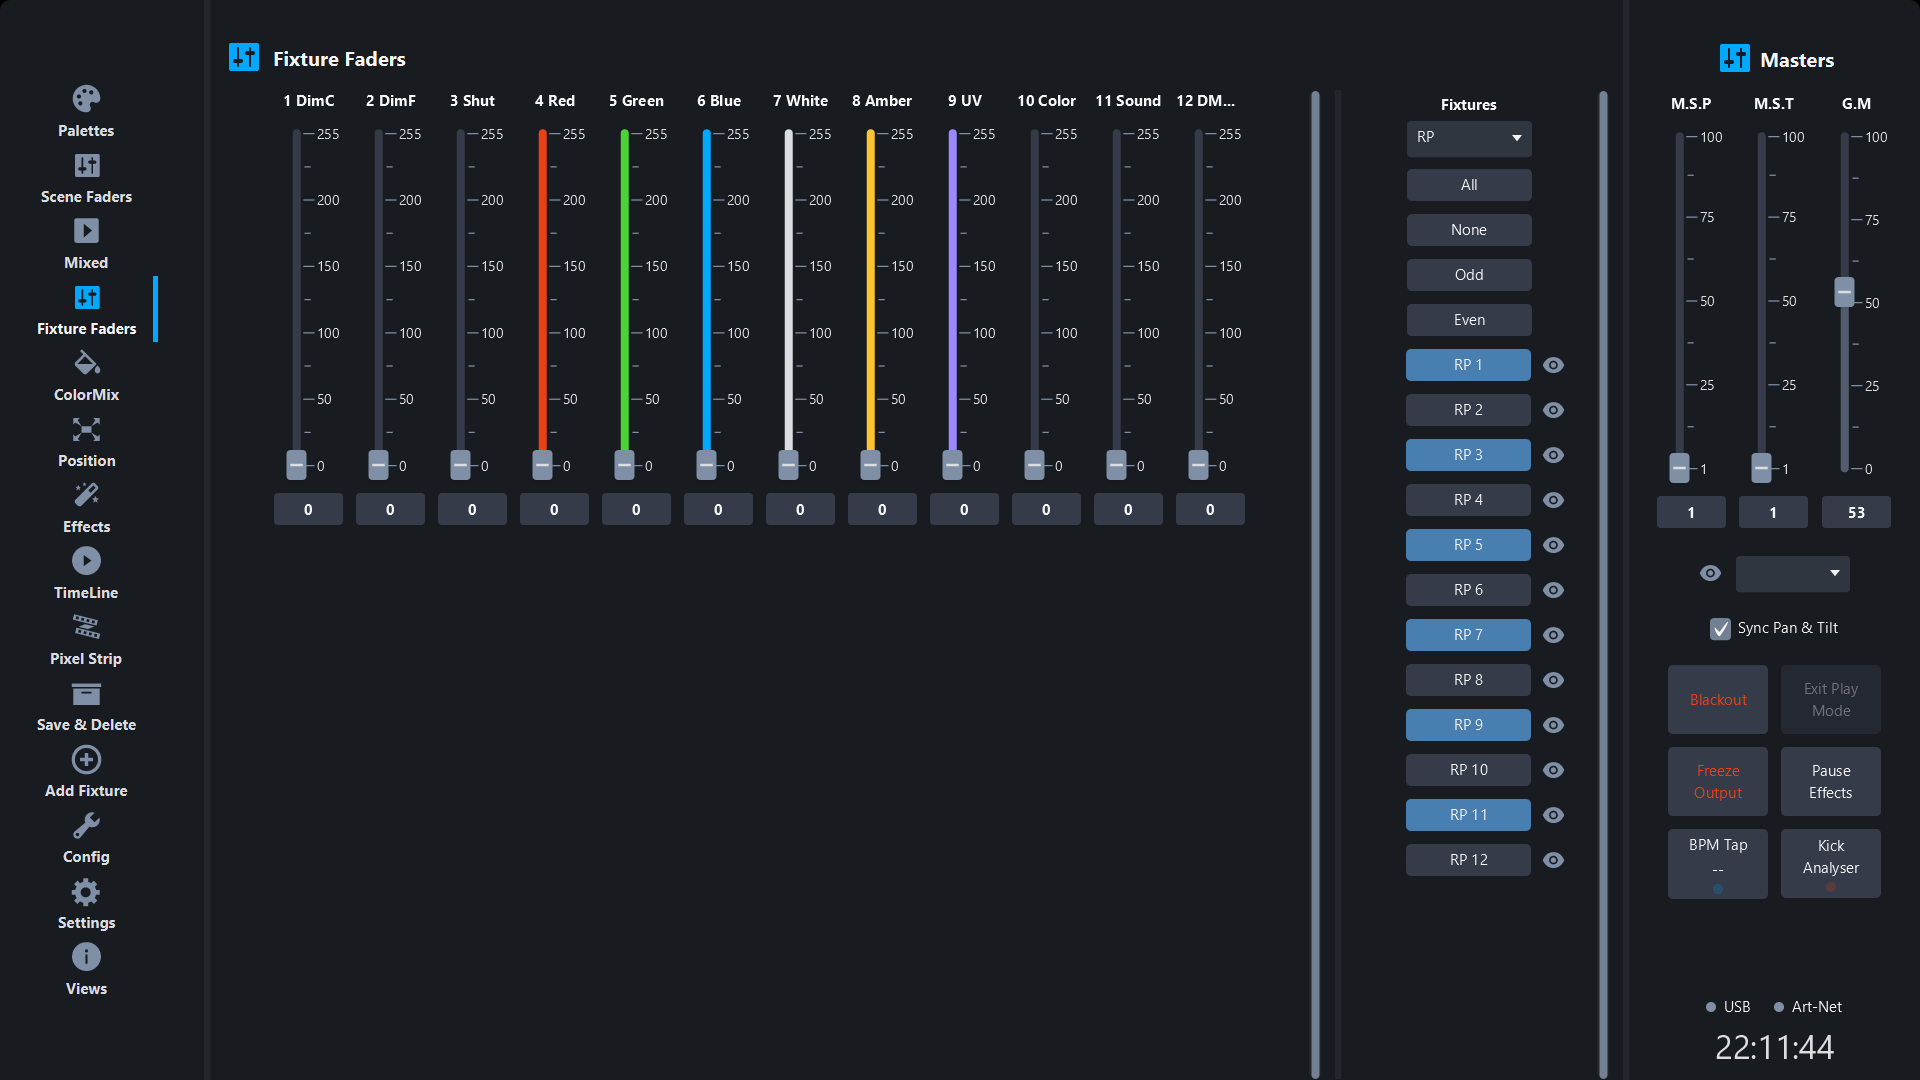The image size is (1920, 1080).
Task: Click the value box under 6 Blue fader
Action: [x=718, y=510]
